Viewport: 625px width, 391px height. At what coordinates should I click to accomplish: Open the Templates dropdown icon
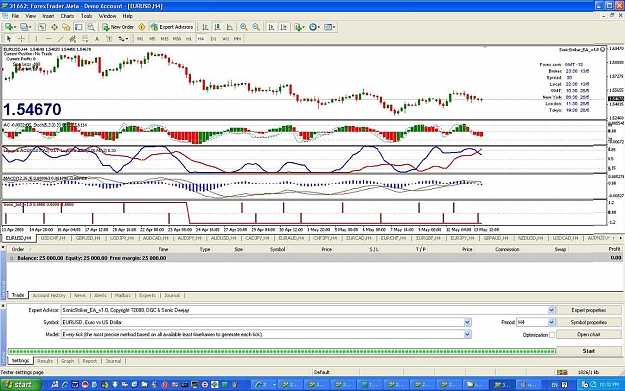330,27
